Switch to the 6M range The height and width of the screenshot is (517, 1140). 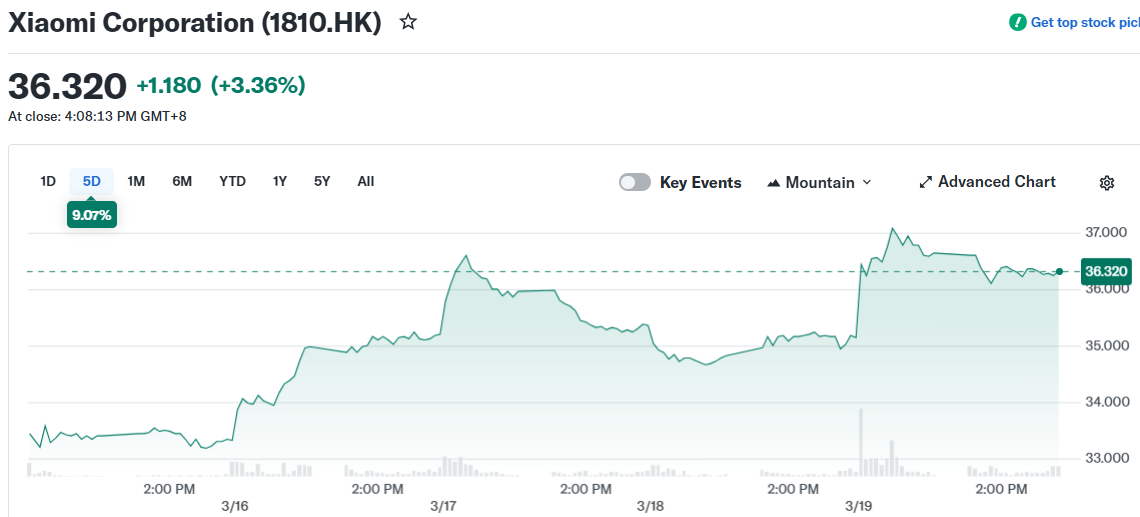point(182,182)
